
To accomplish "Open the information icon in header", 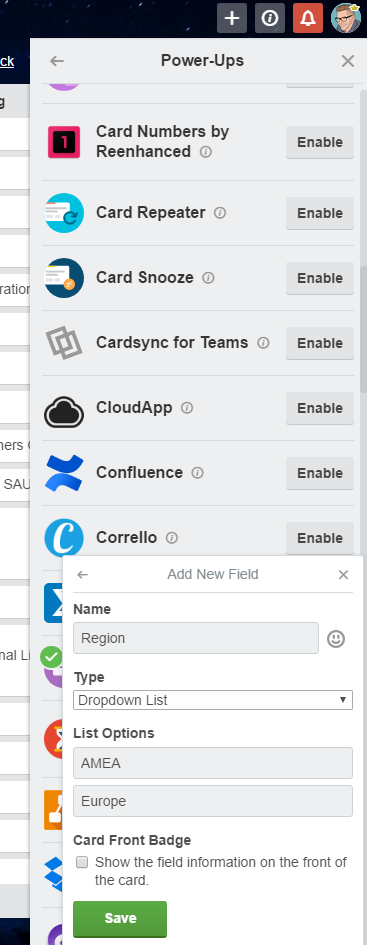I will click(x=270, y=18).
